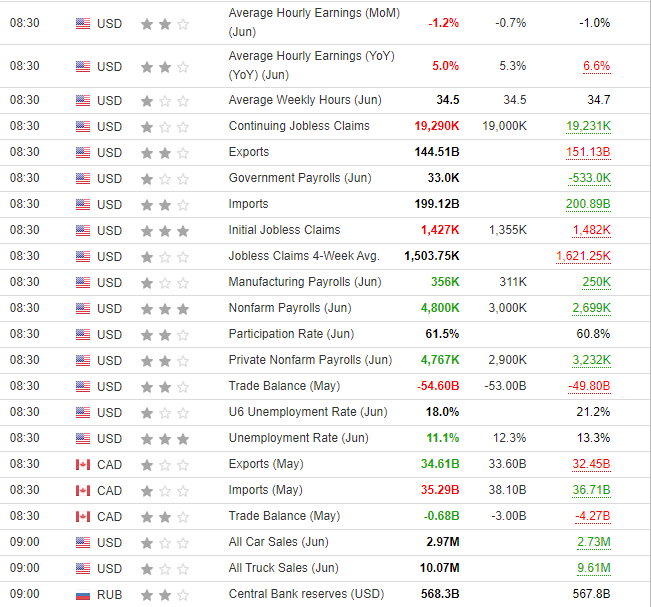Click revised previous value 2.73M
The width and height of the screenshot is (651, 607).
coord(594,542)
